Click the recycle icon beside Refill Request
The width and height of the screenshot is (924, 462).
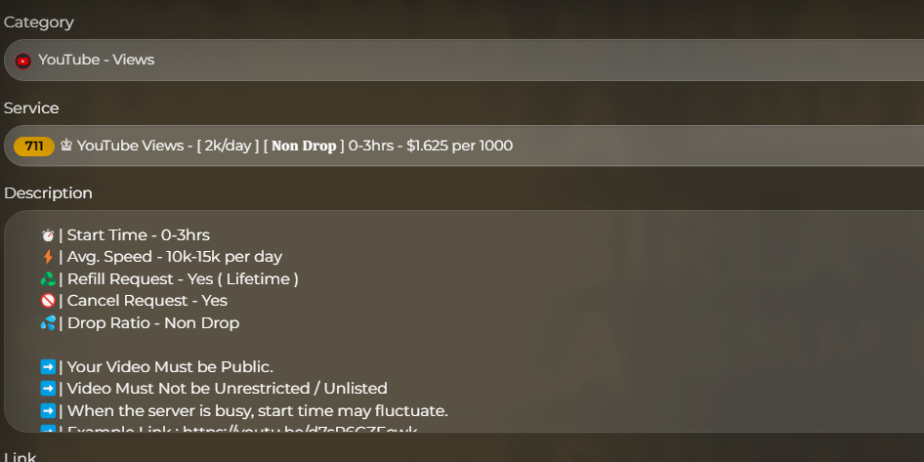47,279
